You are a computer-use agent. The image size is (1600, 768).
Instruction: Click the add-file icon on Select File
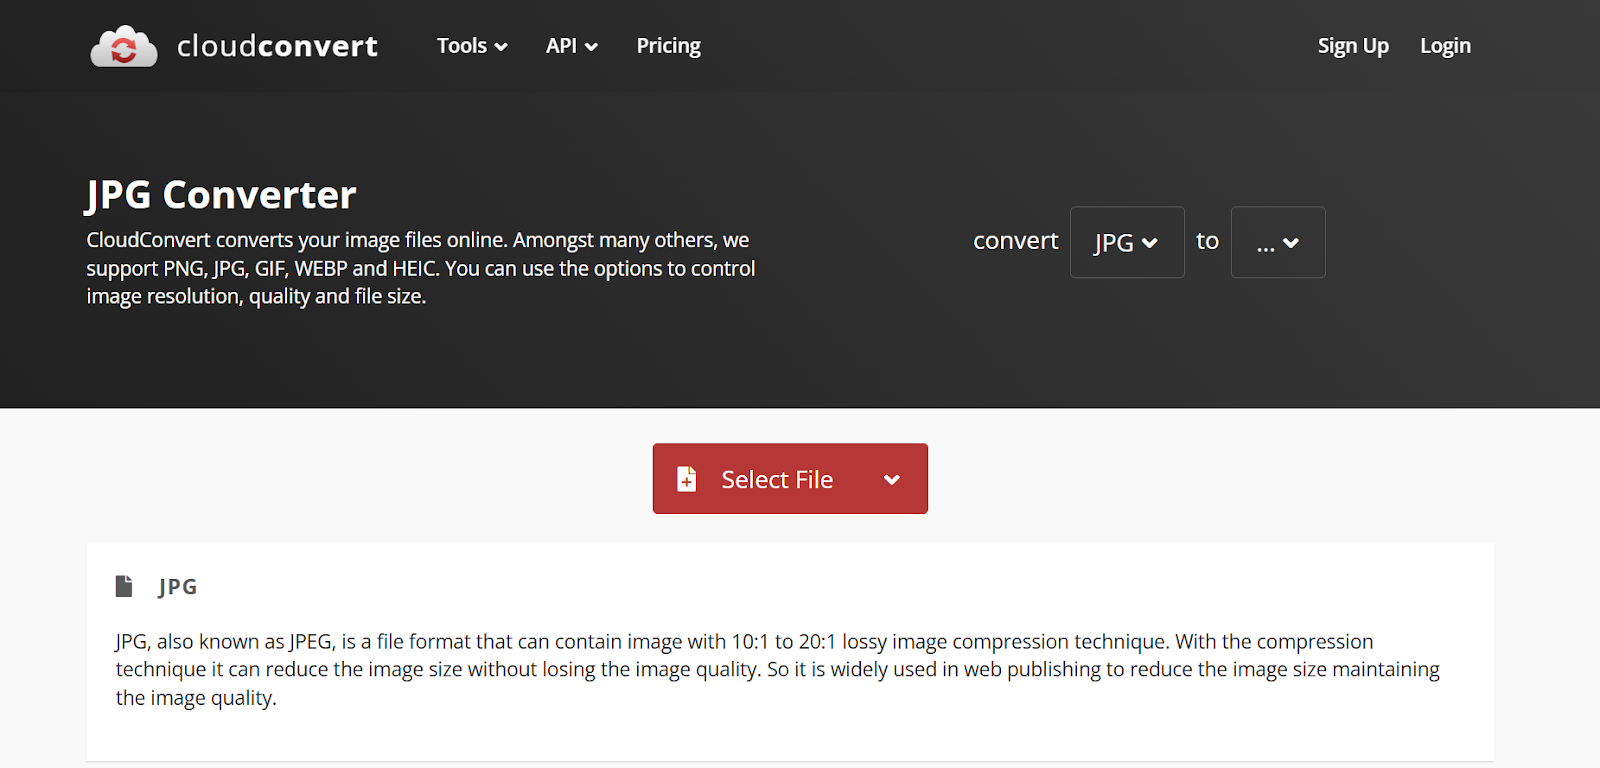[687, 479]
